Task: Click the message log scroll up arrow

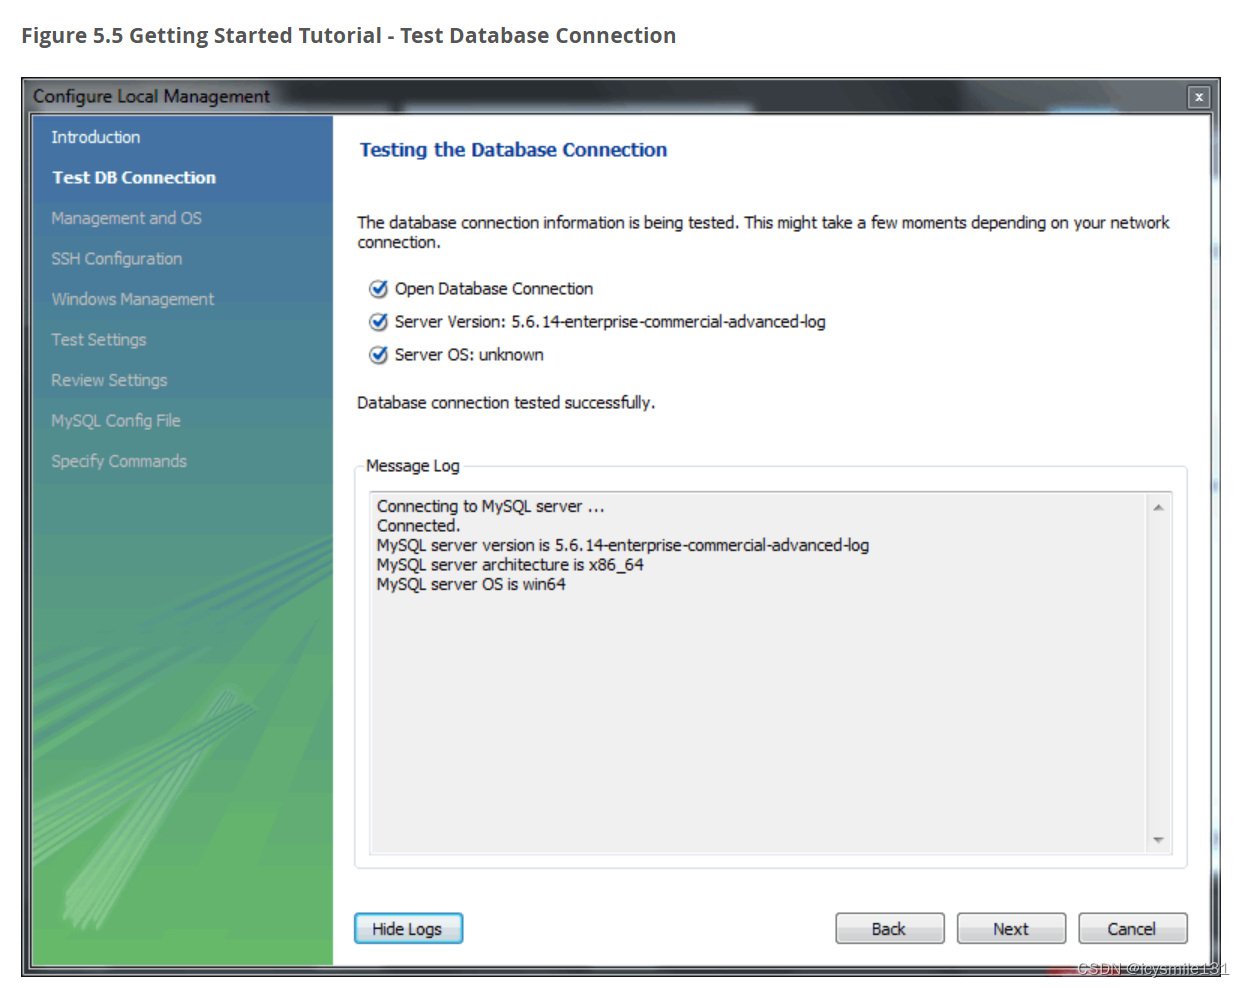Action: (1158, 507)
